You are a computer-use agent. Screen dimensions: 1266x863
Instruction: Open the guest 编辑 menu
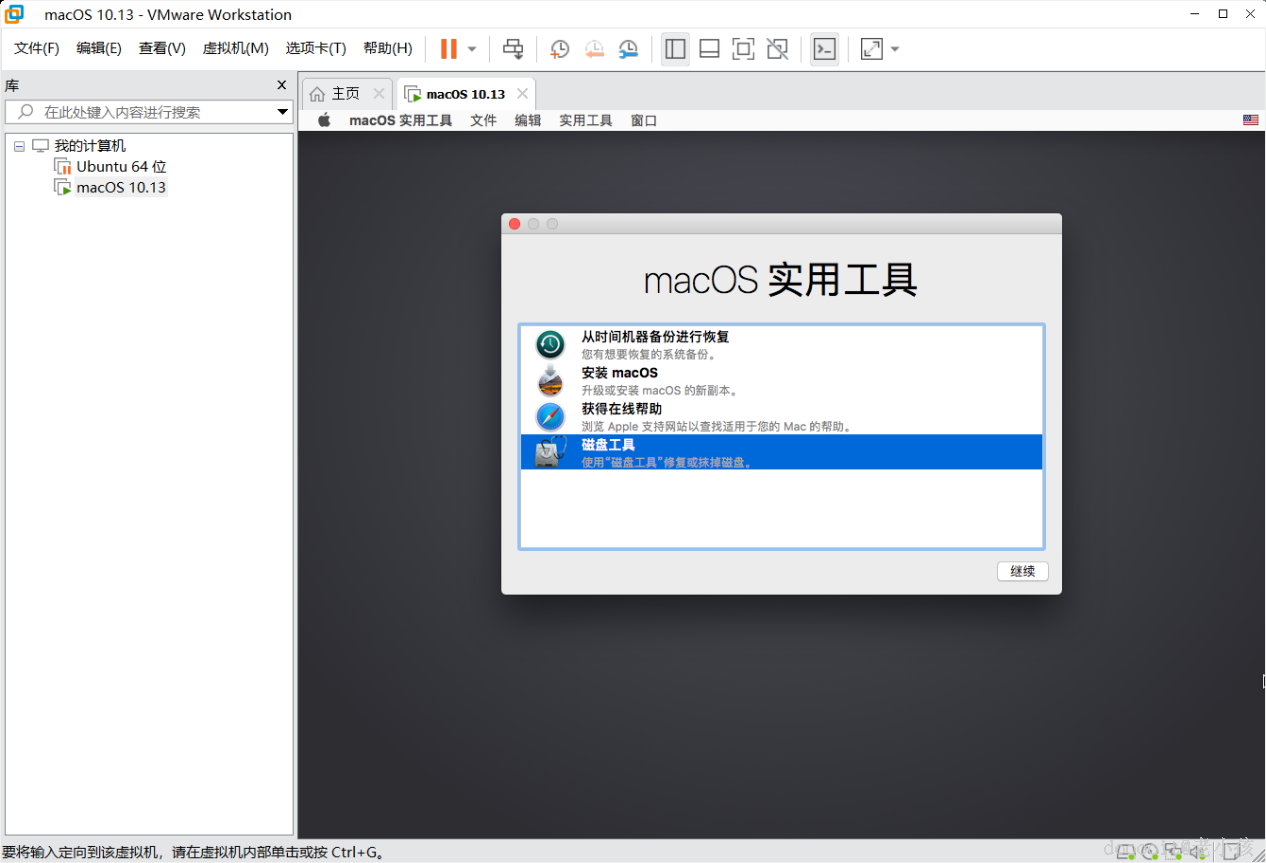[x=528, y=120]
